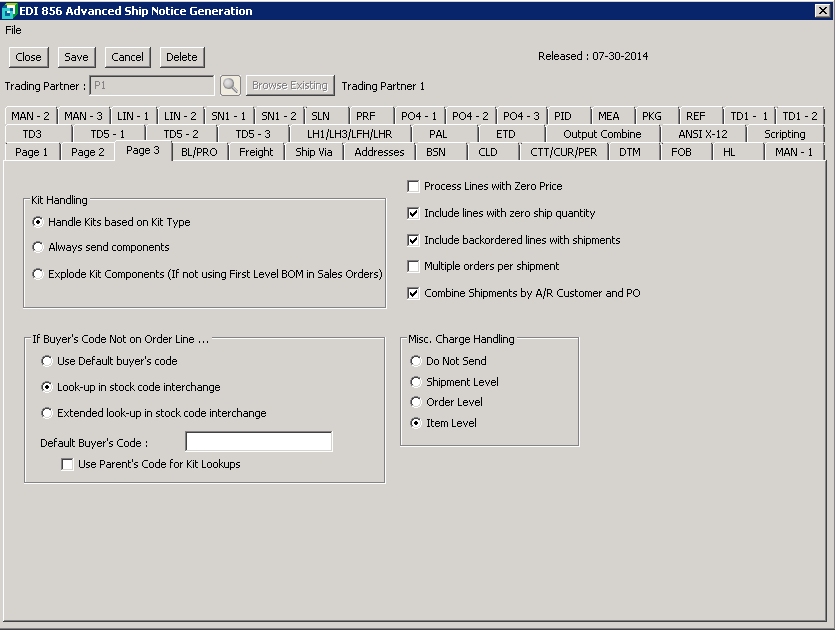
Task: Click the magnifier lookup icon beside Trading Partner
Action: [230, 86]
